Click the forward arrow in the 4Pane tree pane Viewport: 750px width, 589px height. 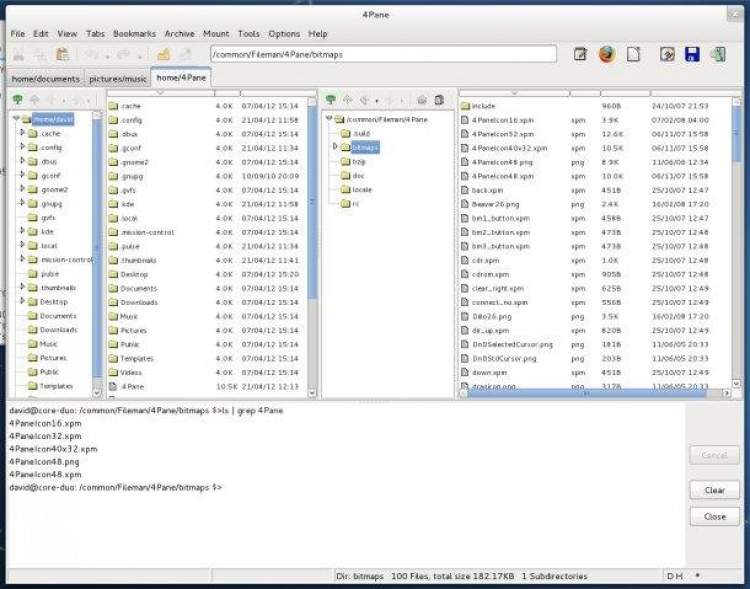[389, 100]
